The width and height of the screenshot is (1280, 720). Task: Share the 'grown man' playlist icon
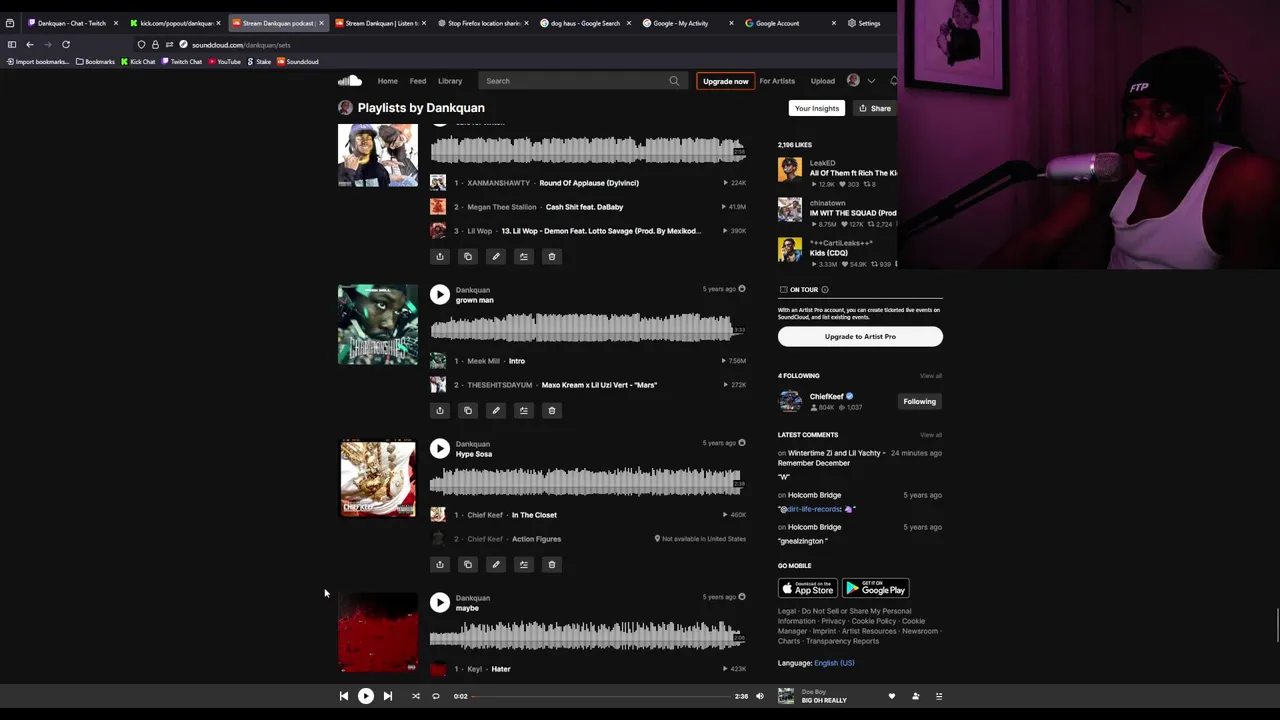[440, 410]
